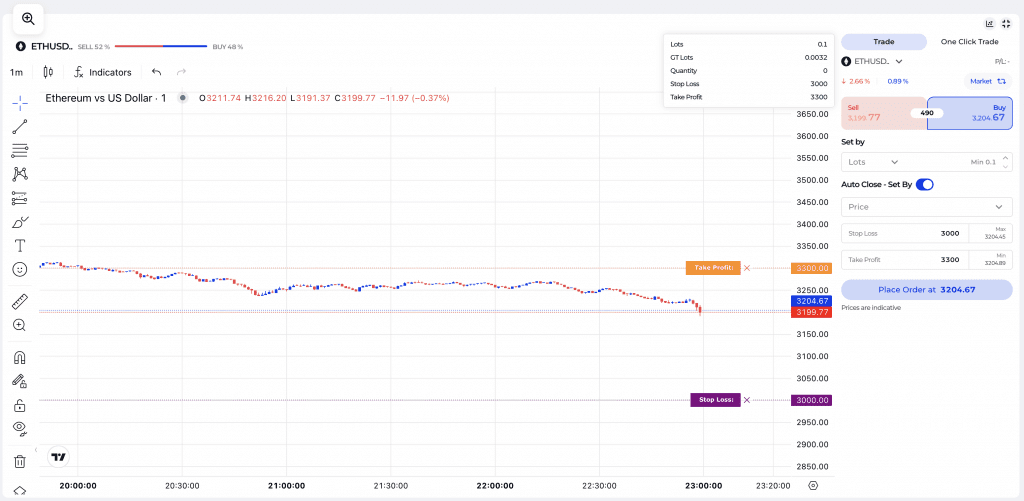1024x501 pixels.
Task: Toggle visibility of all drawings eye icon
Action: coord(20,428)
